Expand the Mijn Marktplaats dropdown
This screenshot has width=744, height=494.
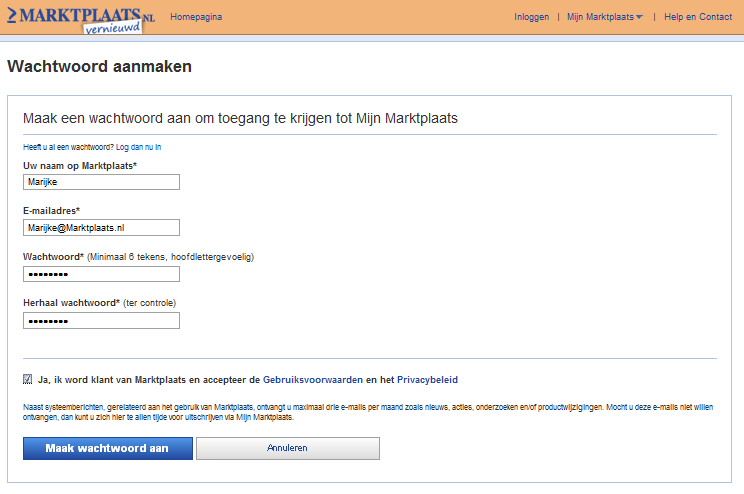pos(604,17)
